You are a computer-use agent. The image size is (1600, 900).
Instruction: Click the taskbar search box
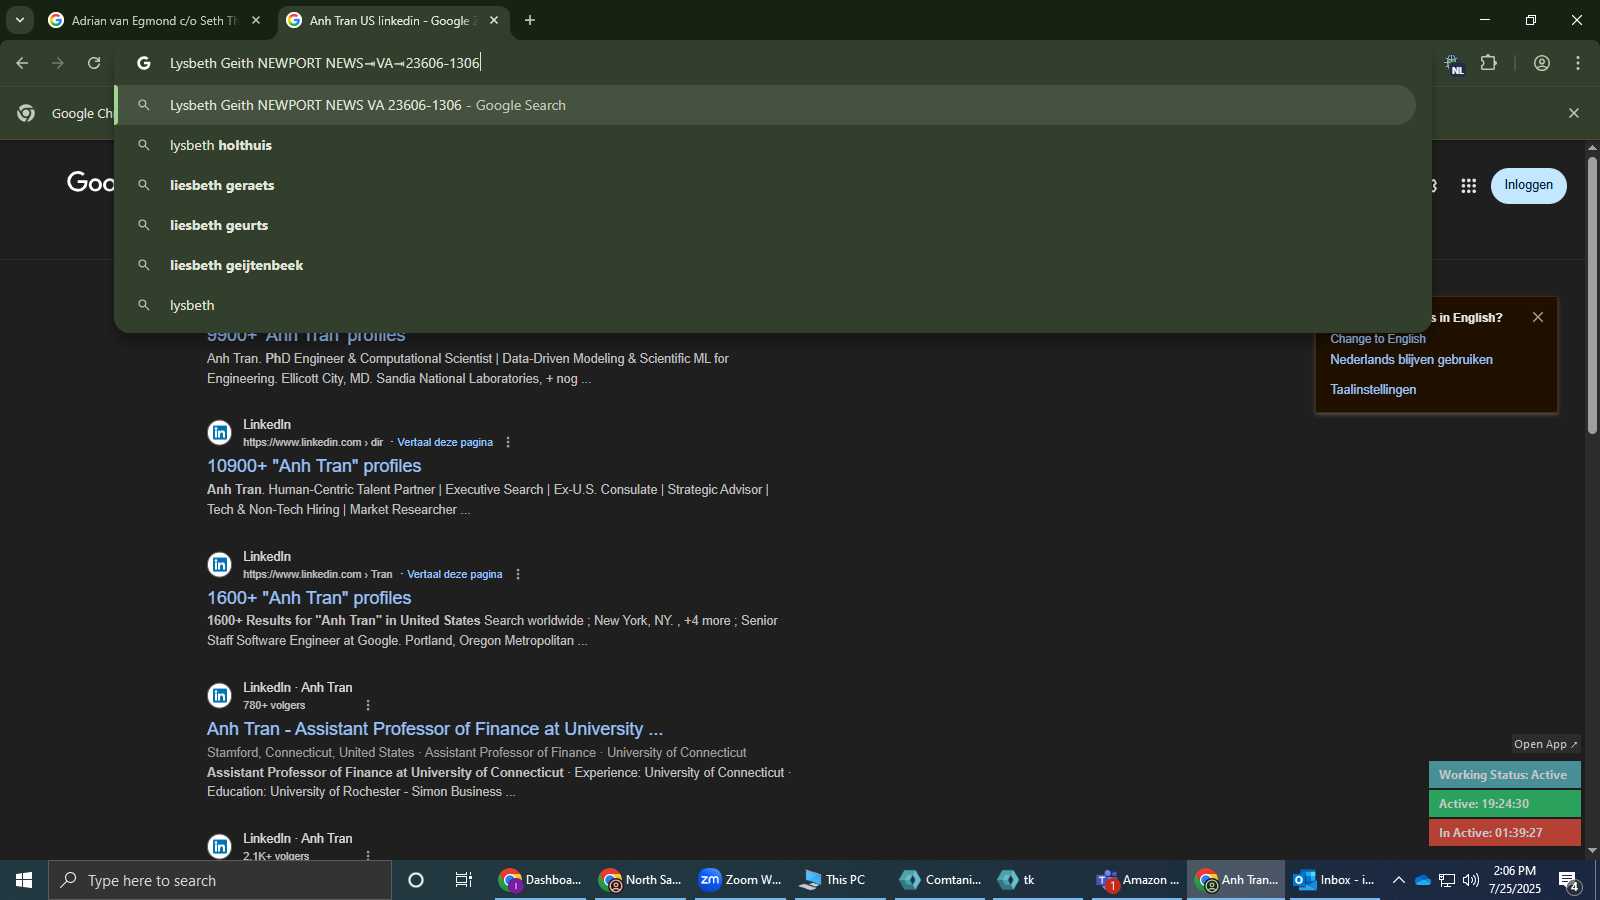[220, 880]
